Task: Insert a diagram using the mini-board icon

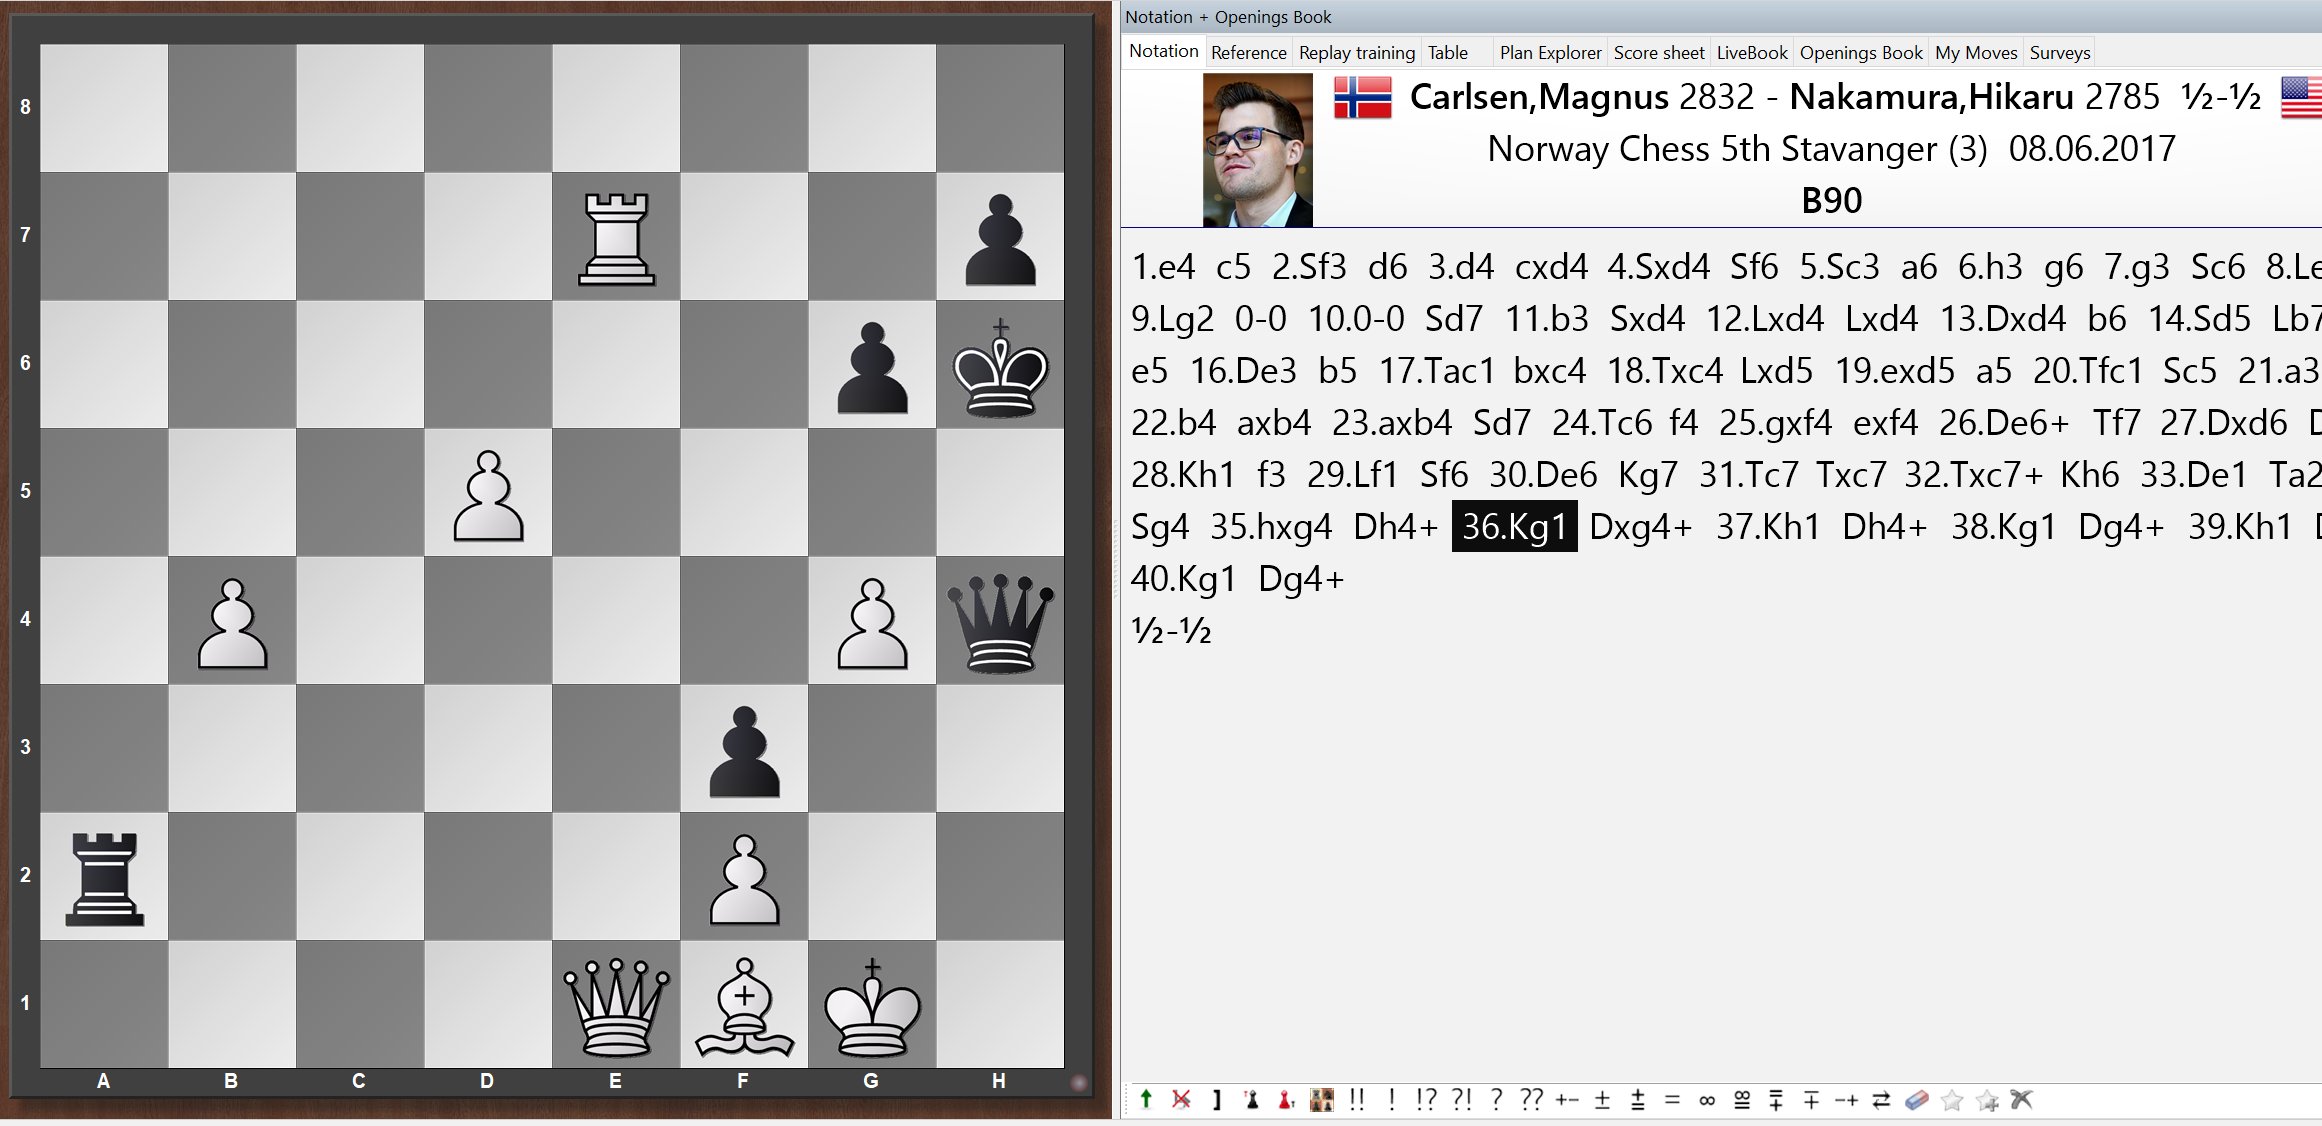Action: coord(1321,1100)
